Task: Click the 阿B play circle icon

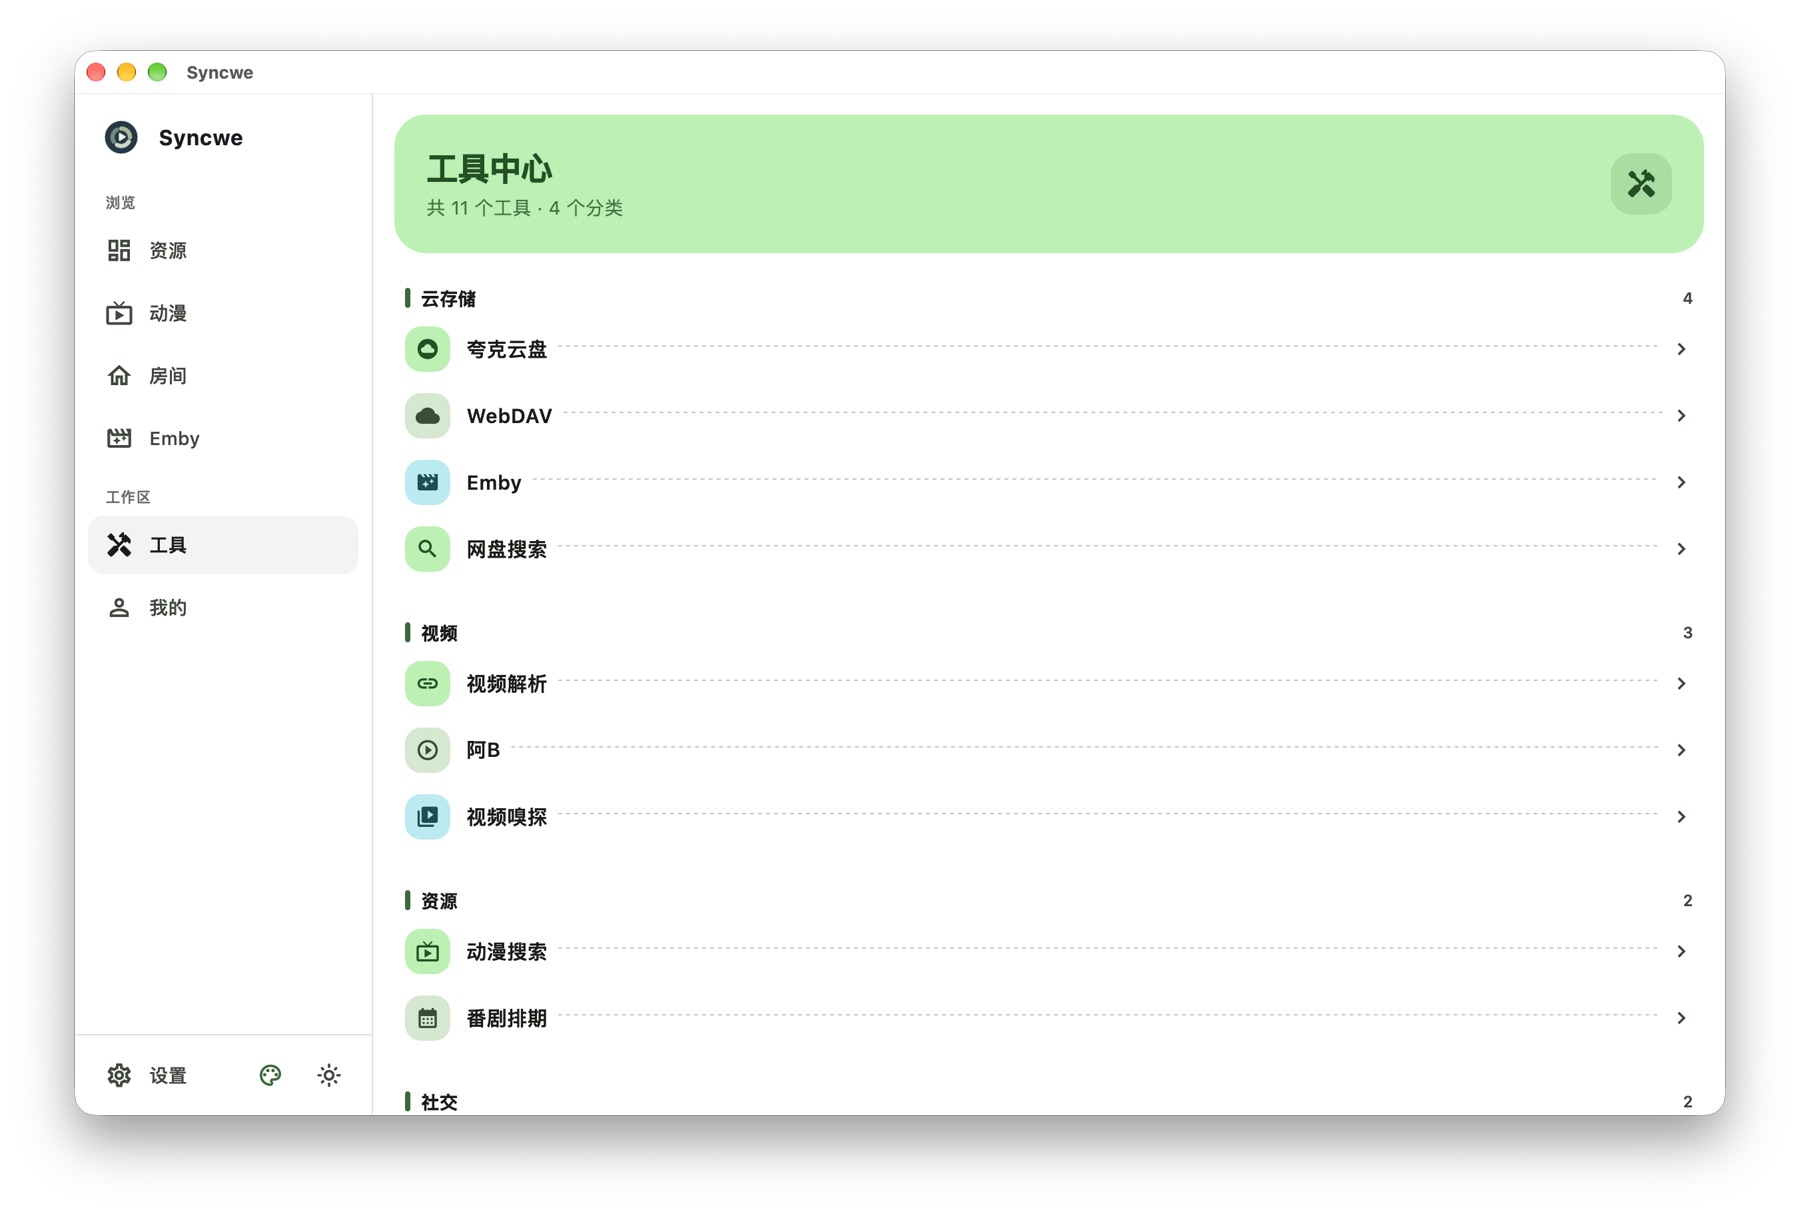Action: pyautogui.click(x=427, y=750)
